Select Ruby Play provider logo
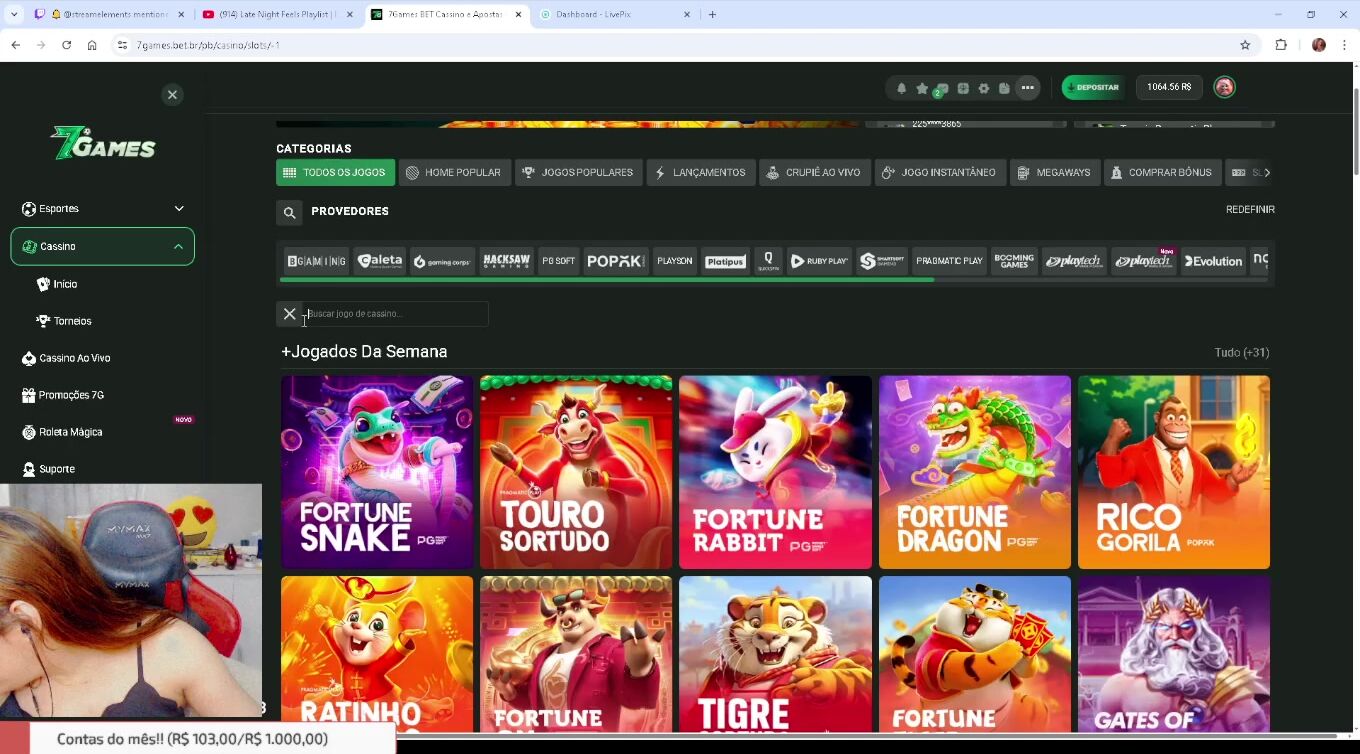Image resolution: width=1360 pixels, height=754 pixels. 819,261
